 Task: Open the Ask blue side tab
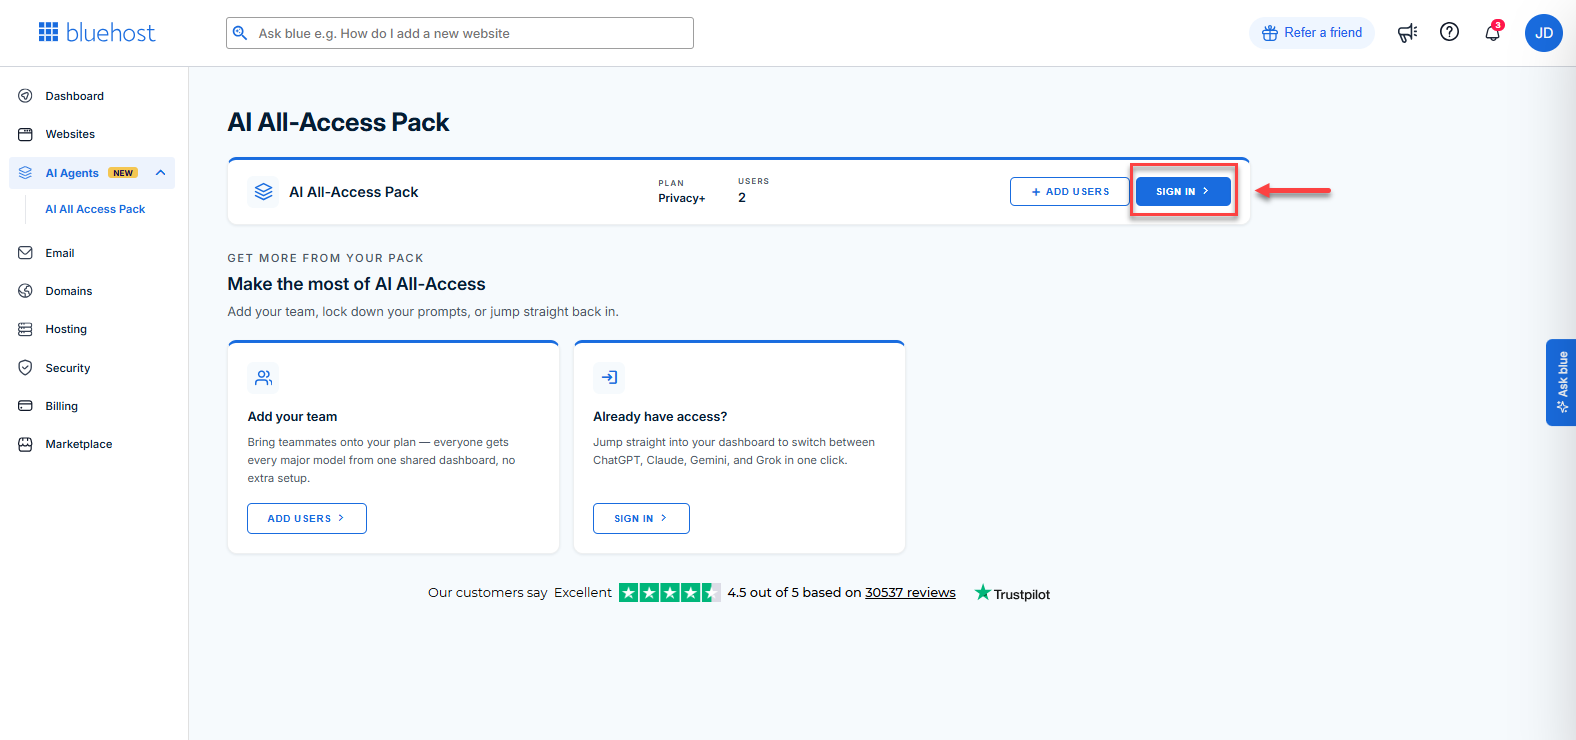pyautogui.click(x=1561, y=382)
